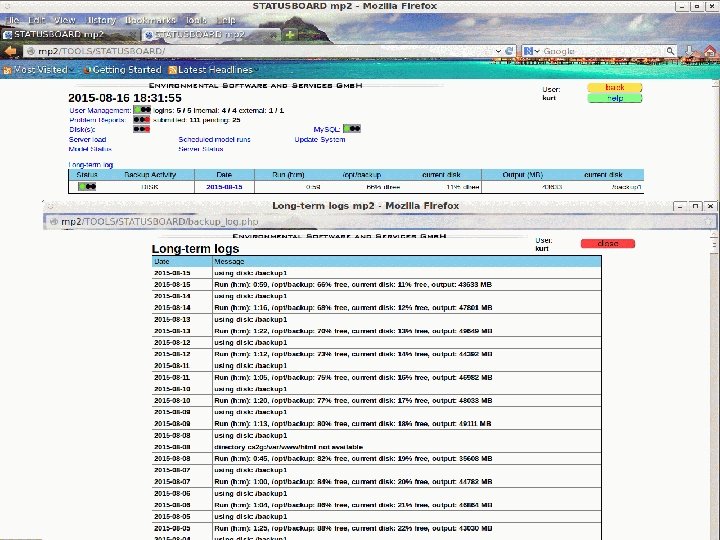Click the backup_log.php address bar in logs window
720x540 pixels.
379,221
